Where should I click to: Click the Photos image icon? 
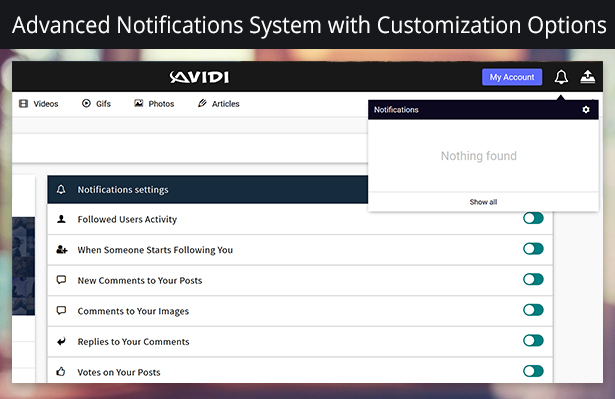coord(138,103)
